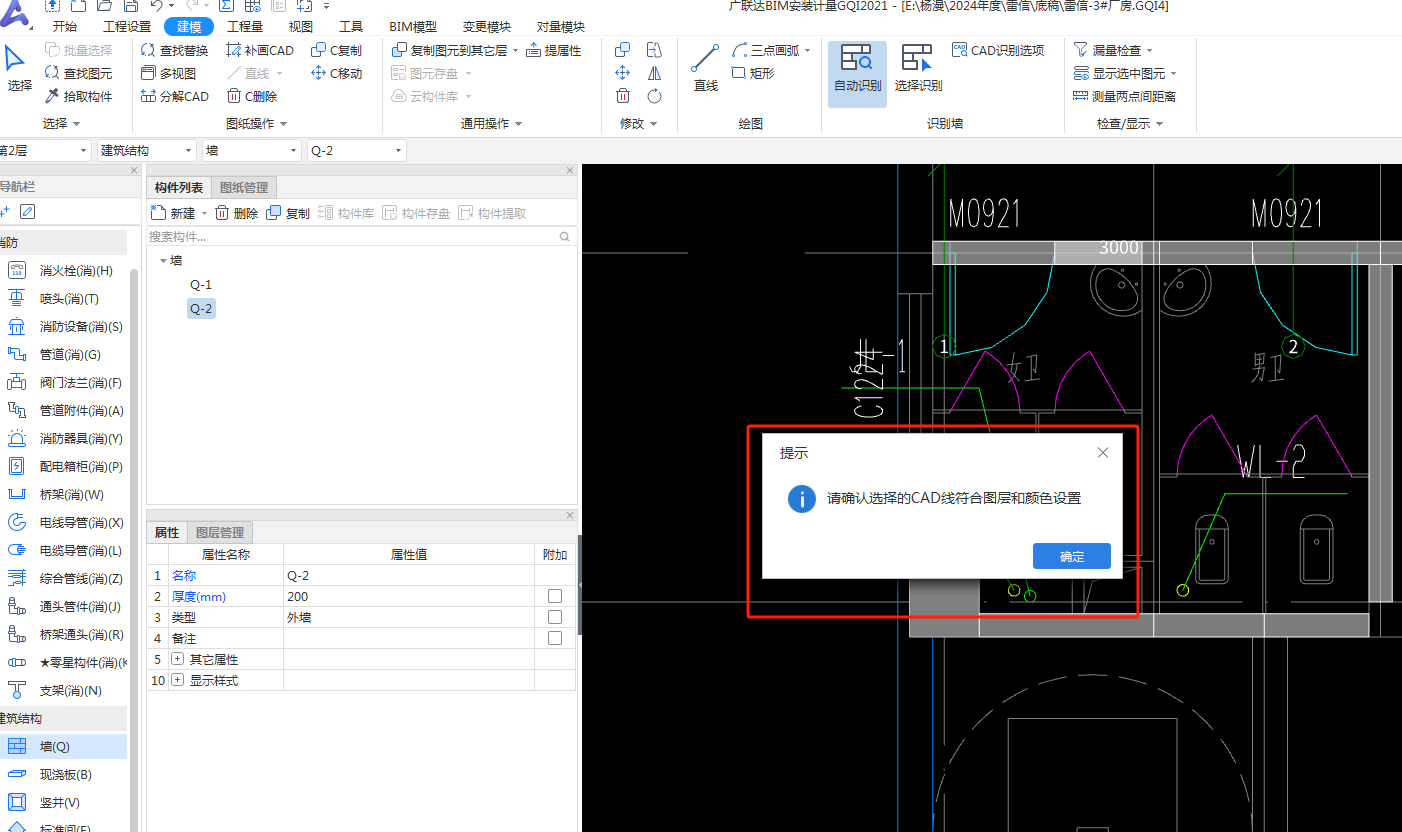Viewport: 1402px width, 832px height.
Task: Expand 显示样式 row in properties
Action: (x=178, y=680)
